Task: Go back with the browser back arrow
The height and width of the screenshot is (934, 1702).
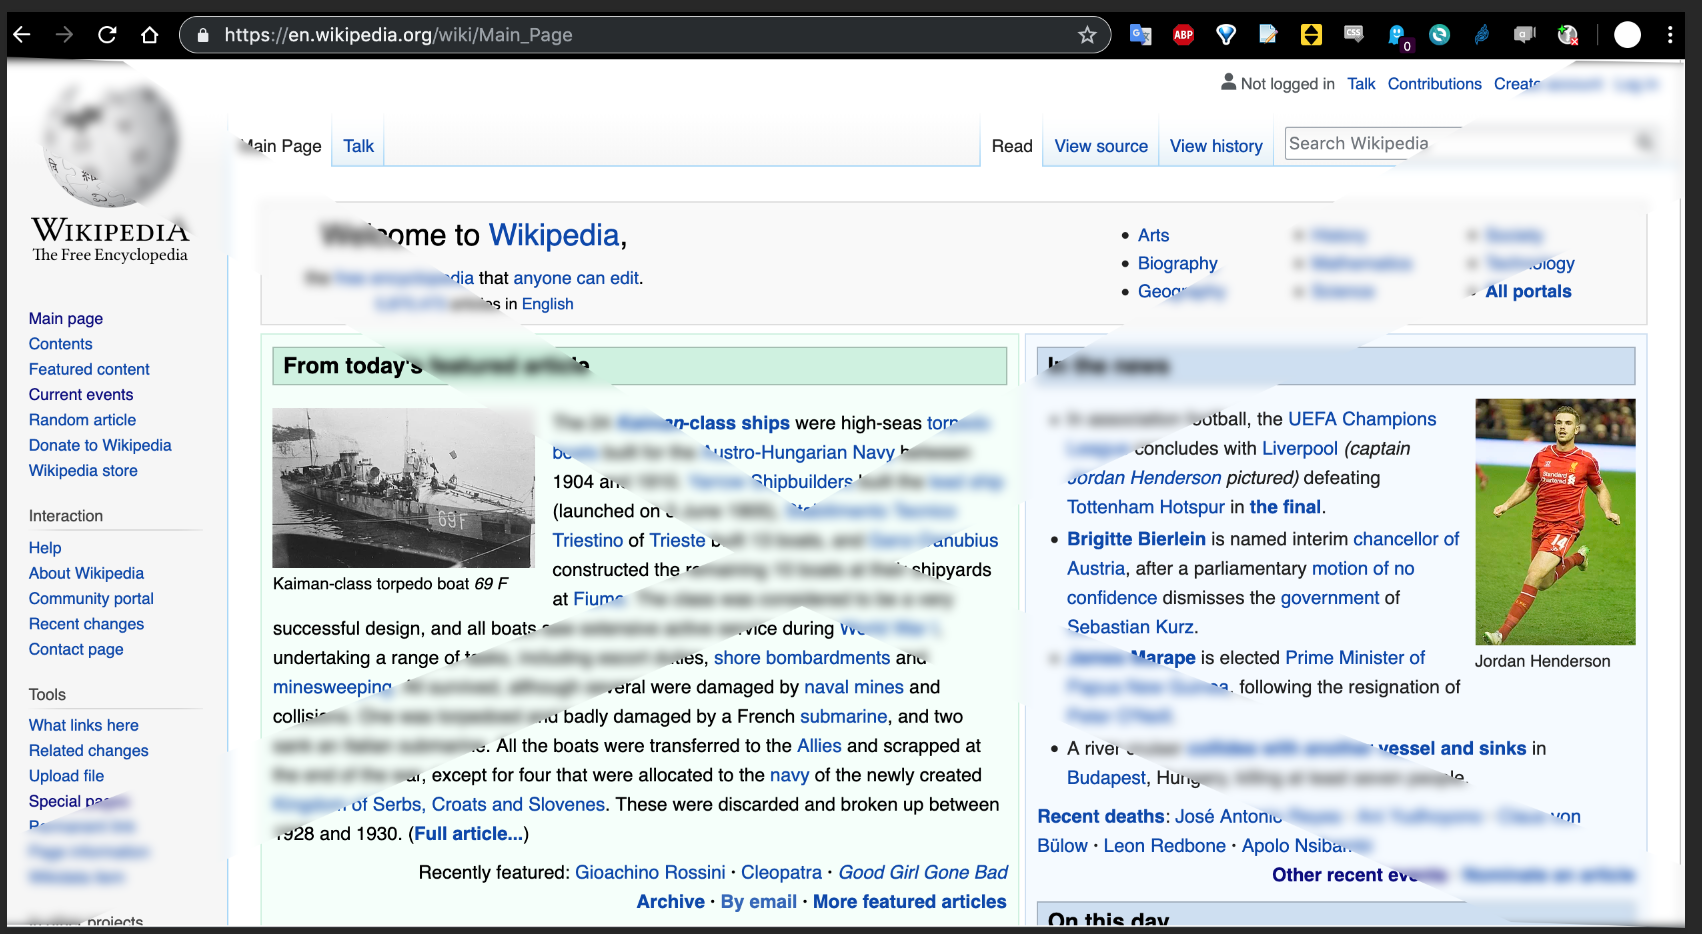Action: tap(22, 35)
